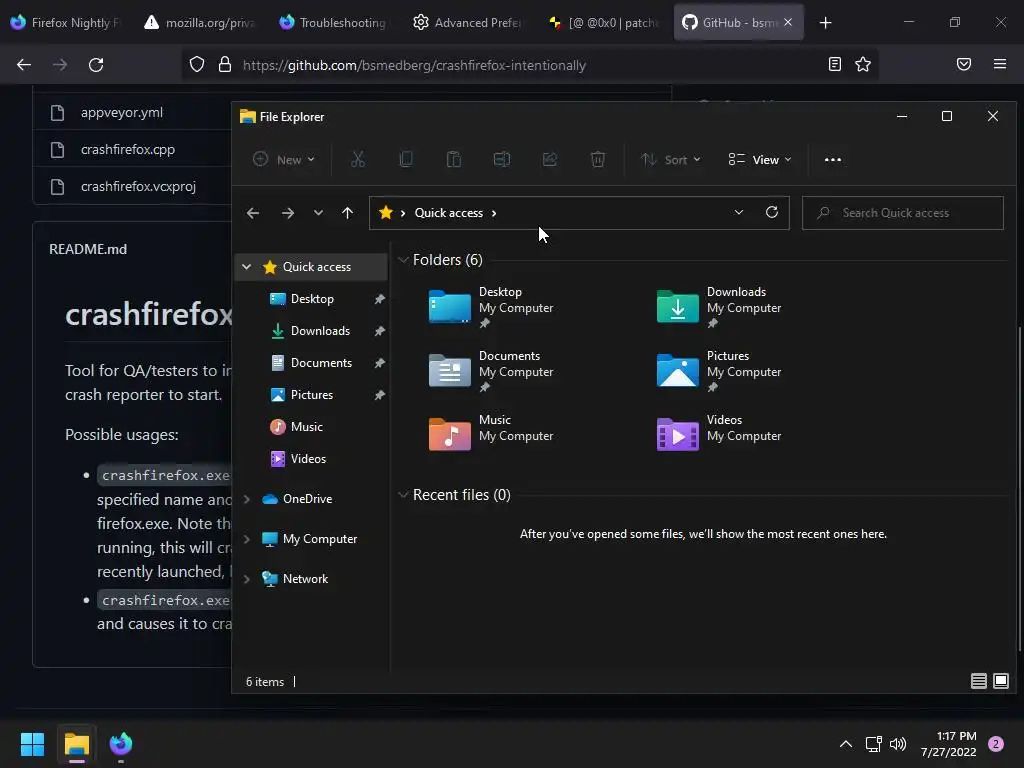Open the Downloads folder tile
The width and height of the screenshot is (1024, 768).
pyautogui.click(x=719, y=306)
